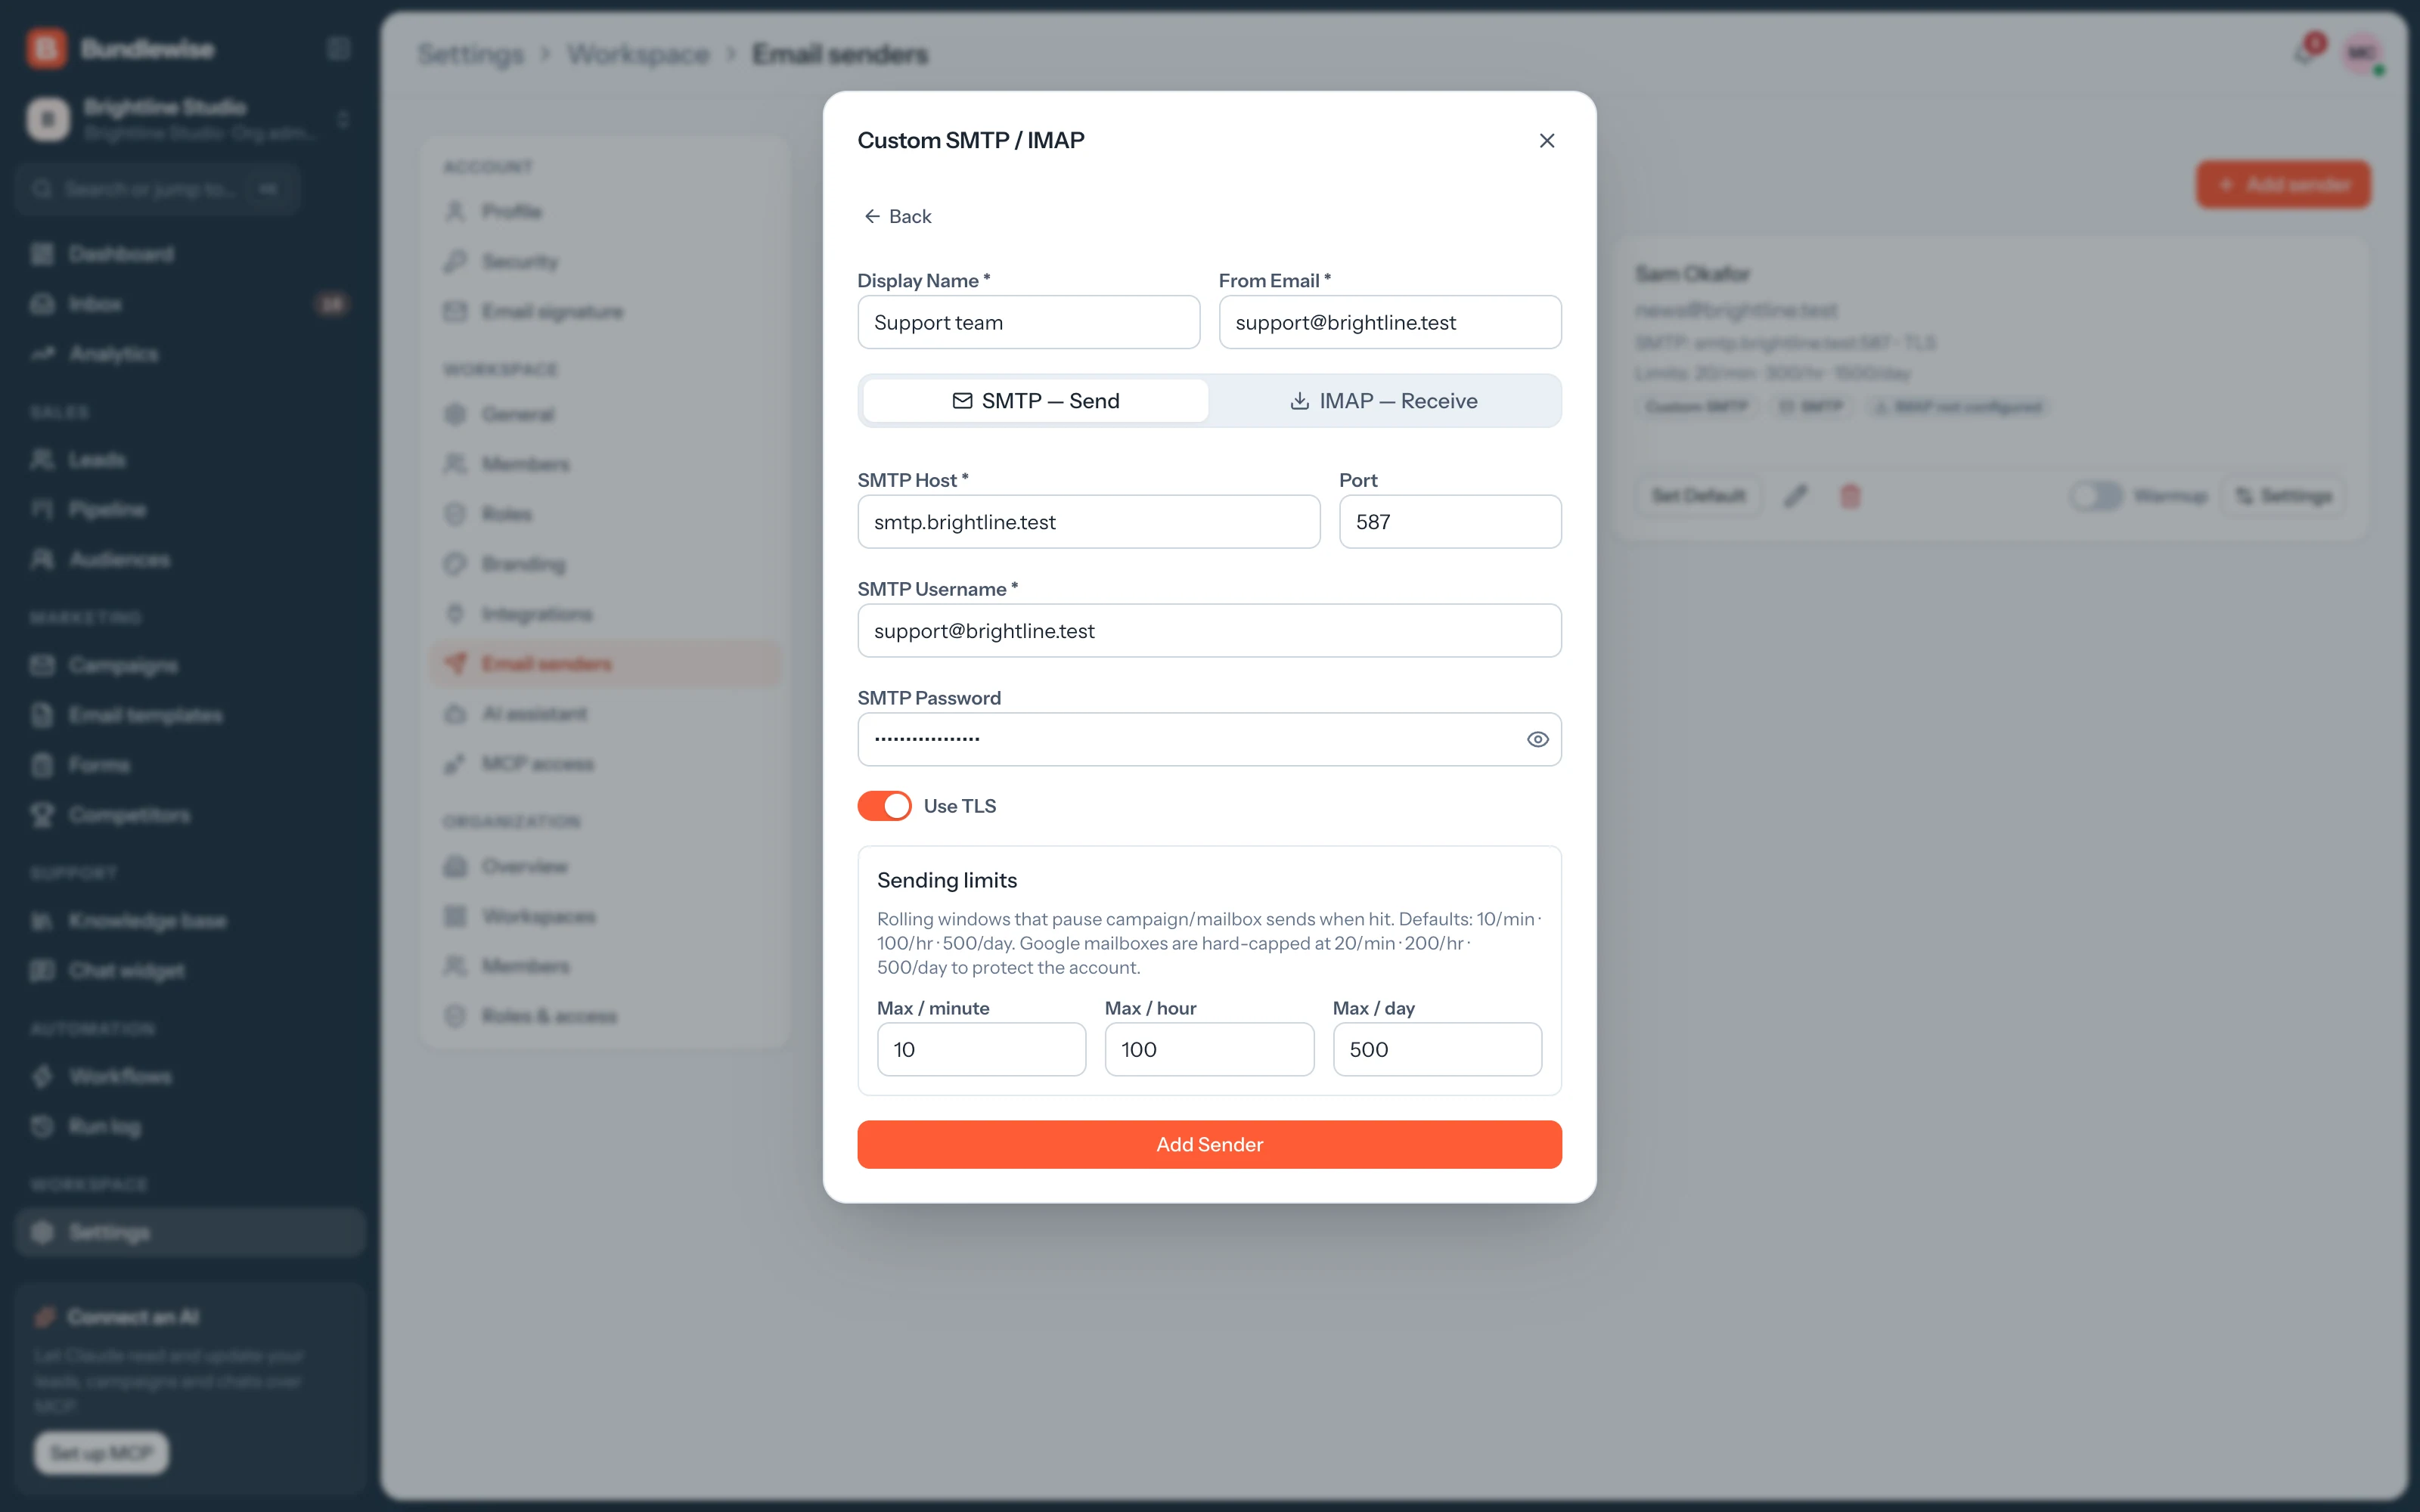Open Security in settings menu

(605, 262)
